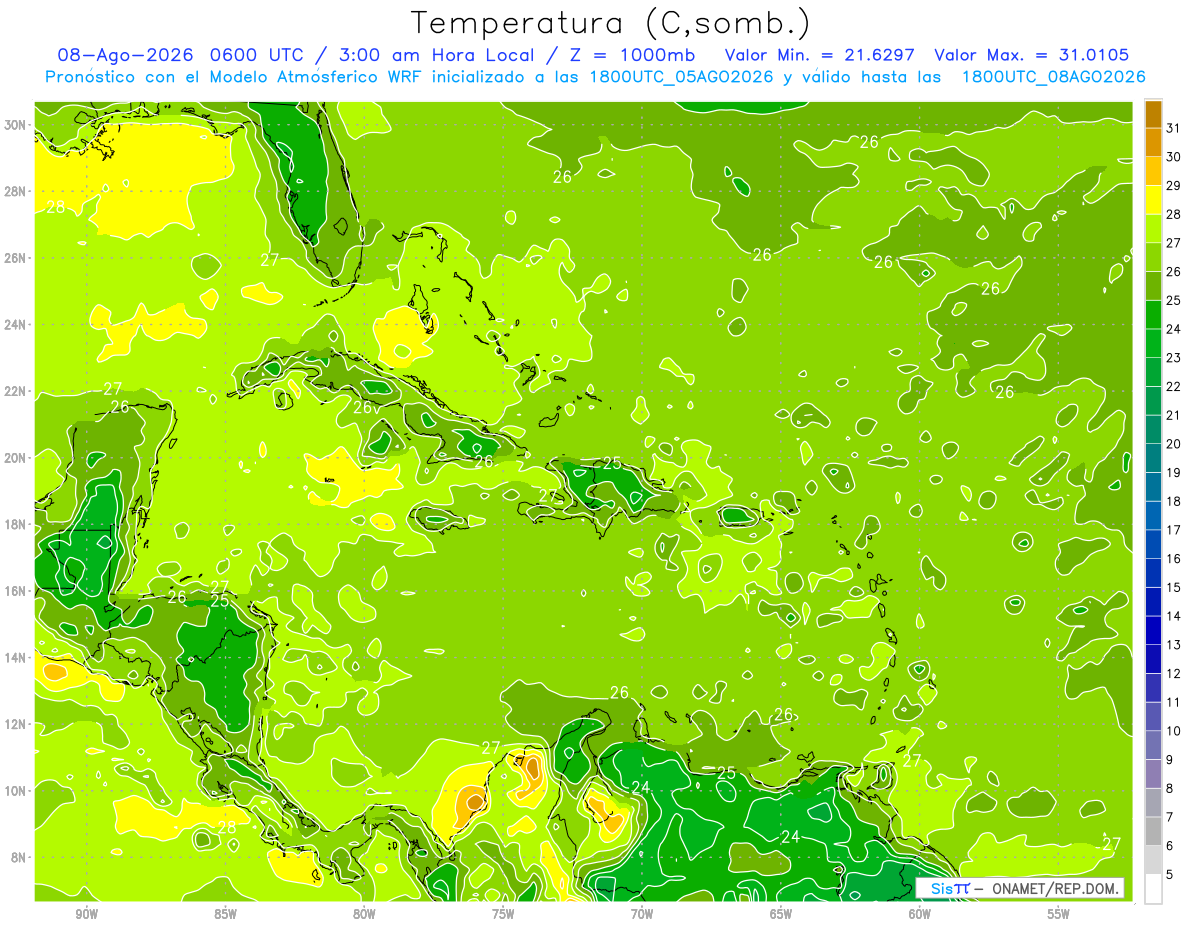
Task: Click the '18' label on the color scale
Action: [x=1174, y=501]
